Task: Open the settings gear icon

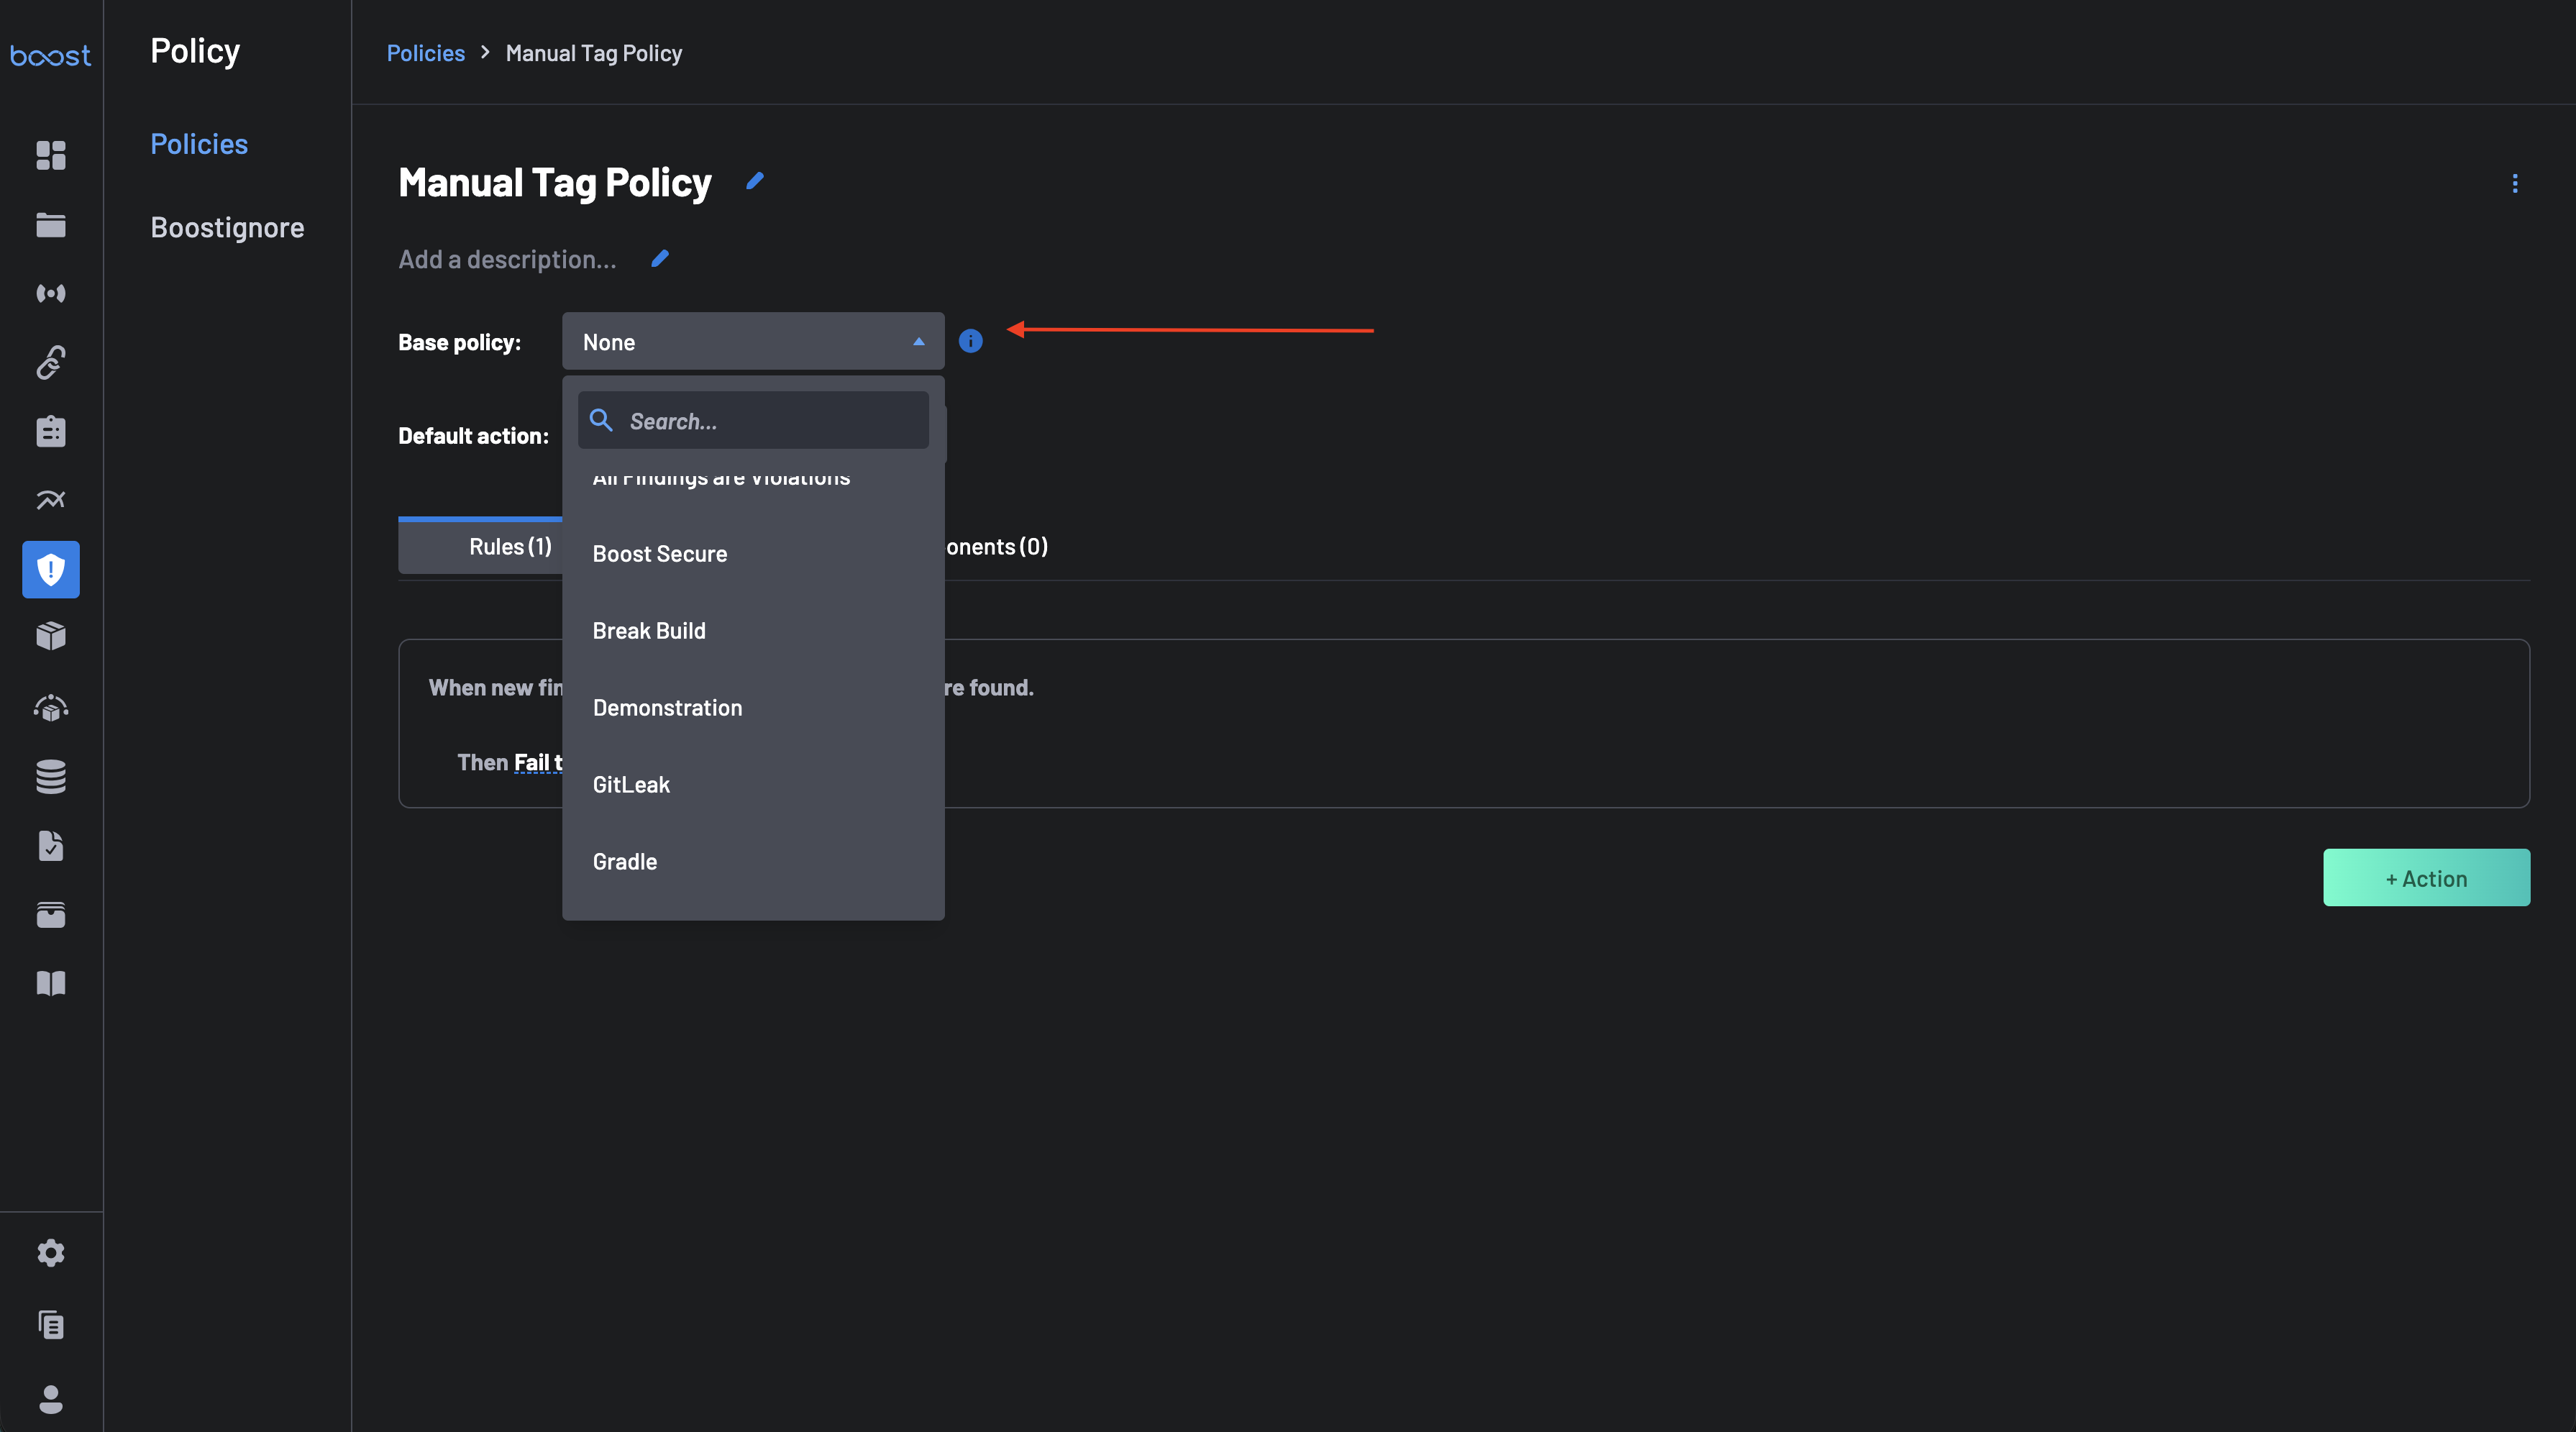Action: [51, 1253]
